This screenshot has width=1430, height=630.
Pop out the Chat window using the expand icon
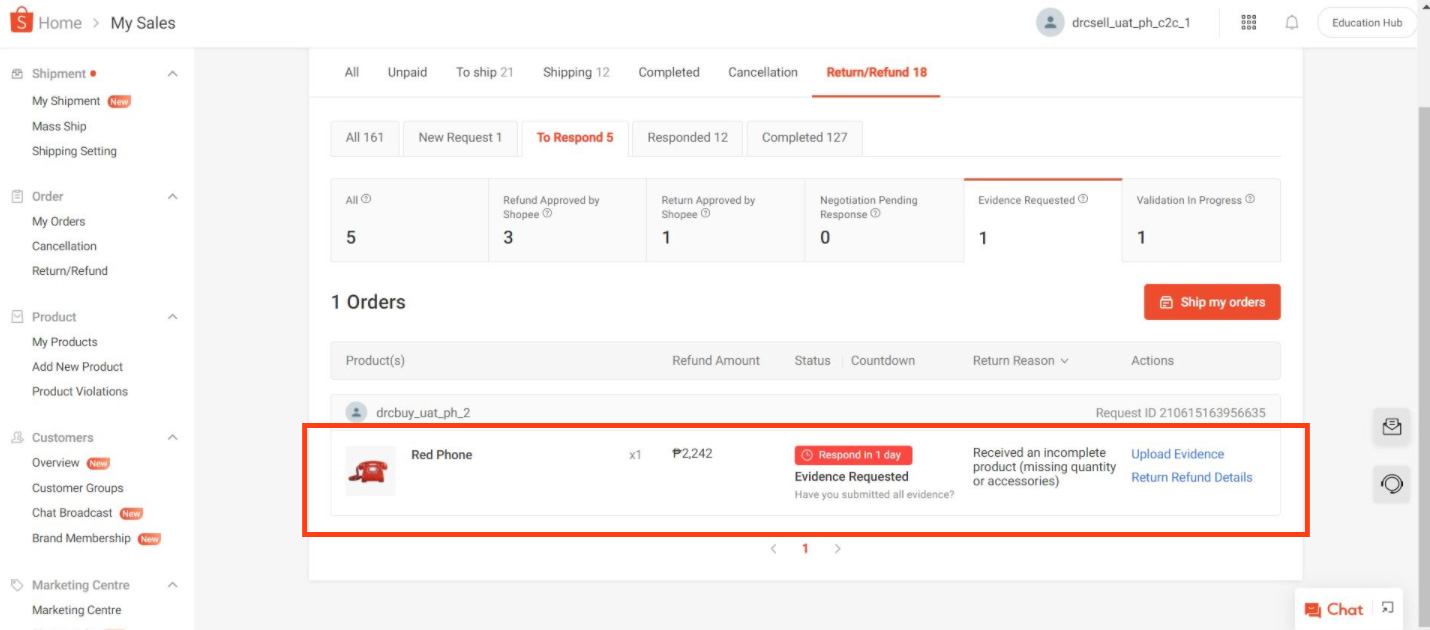(x=1387, y=607)
